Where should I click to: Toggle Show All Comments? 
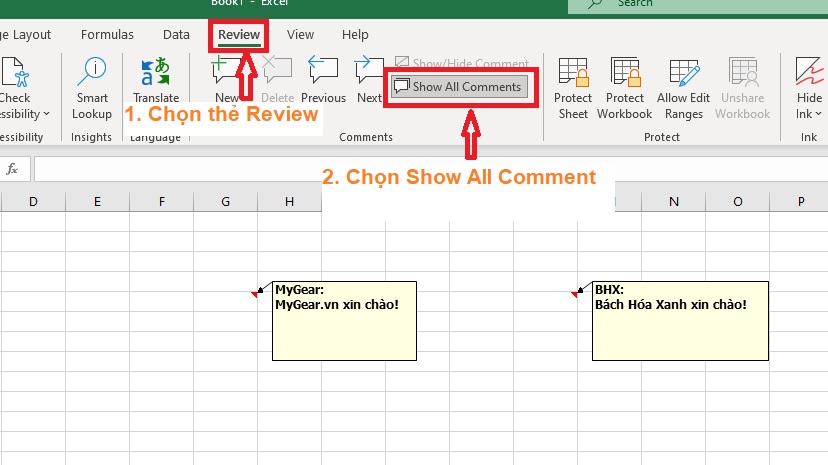pyautogui.click(x=459, y=87)
